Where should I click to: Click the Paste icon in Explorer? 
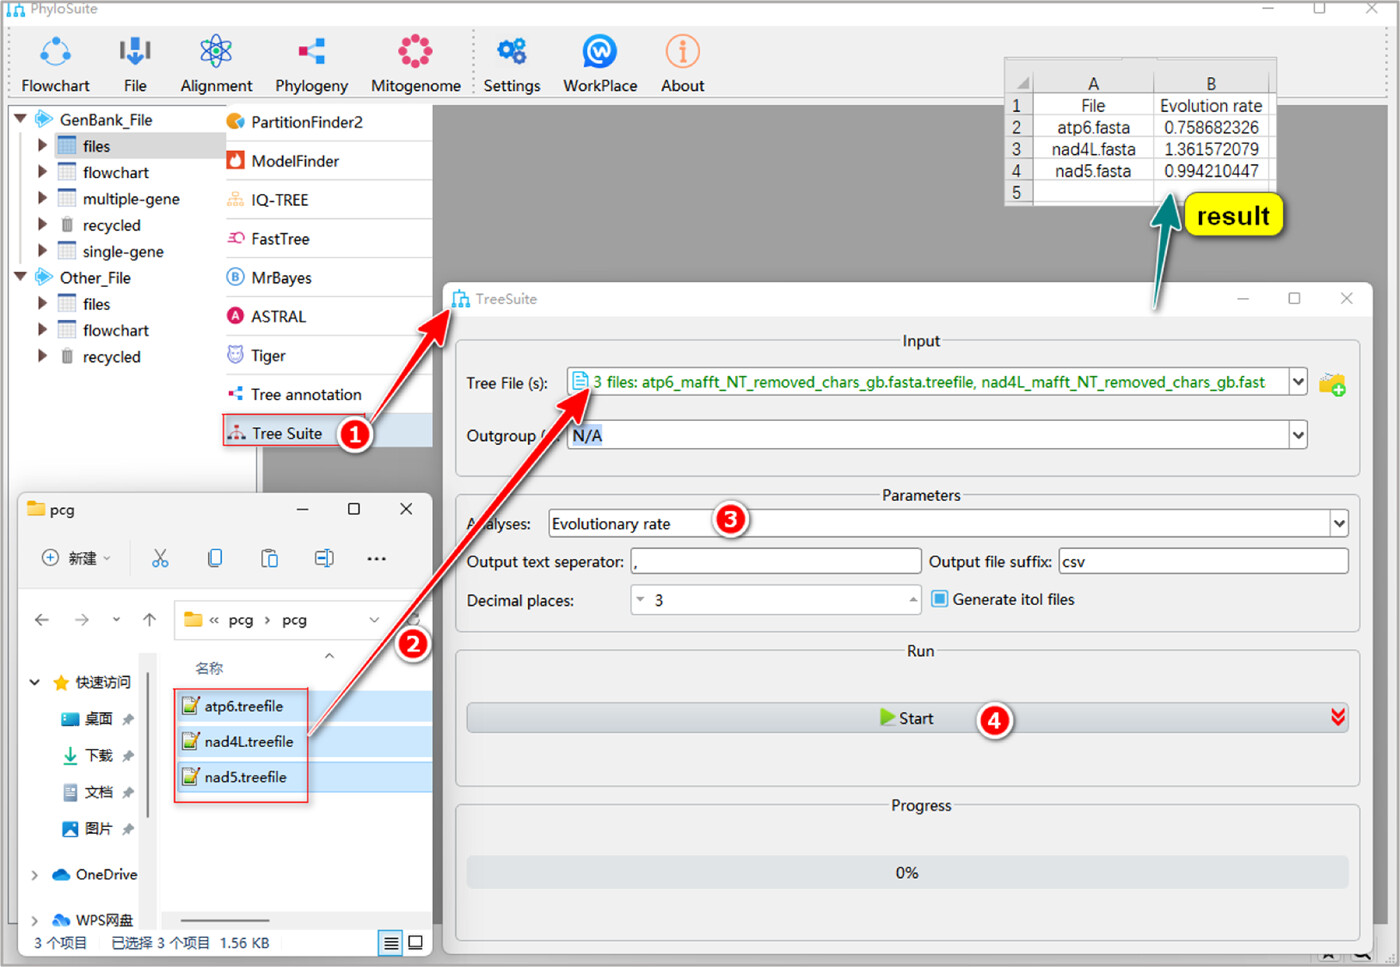(270, 558)
